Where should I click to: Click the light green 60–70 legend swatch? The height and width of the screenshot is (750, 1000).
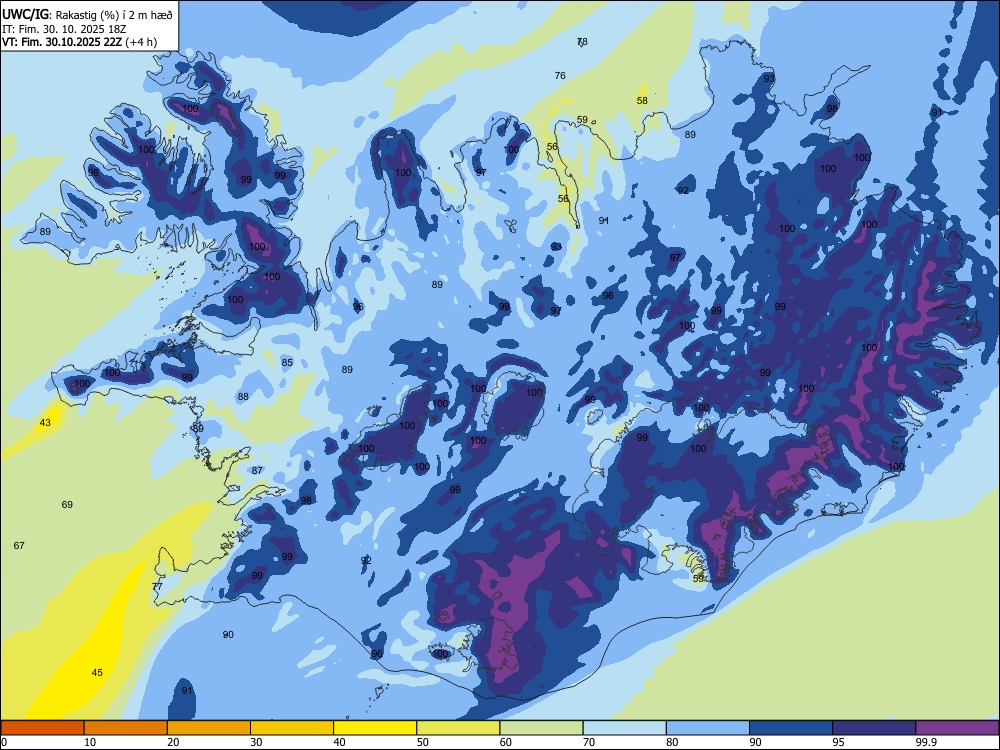click(541, 728)
